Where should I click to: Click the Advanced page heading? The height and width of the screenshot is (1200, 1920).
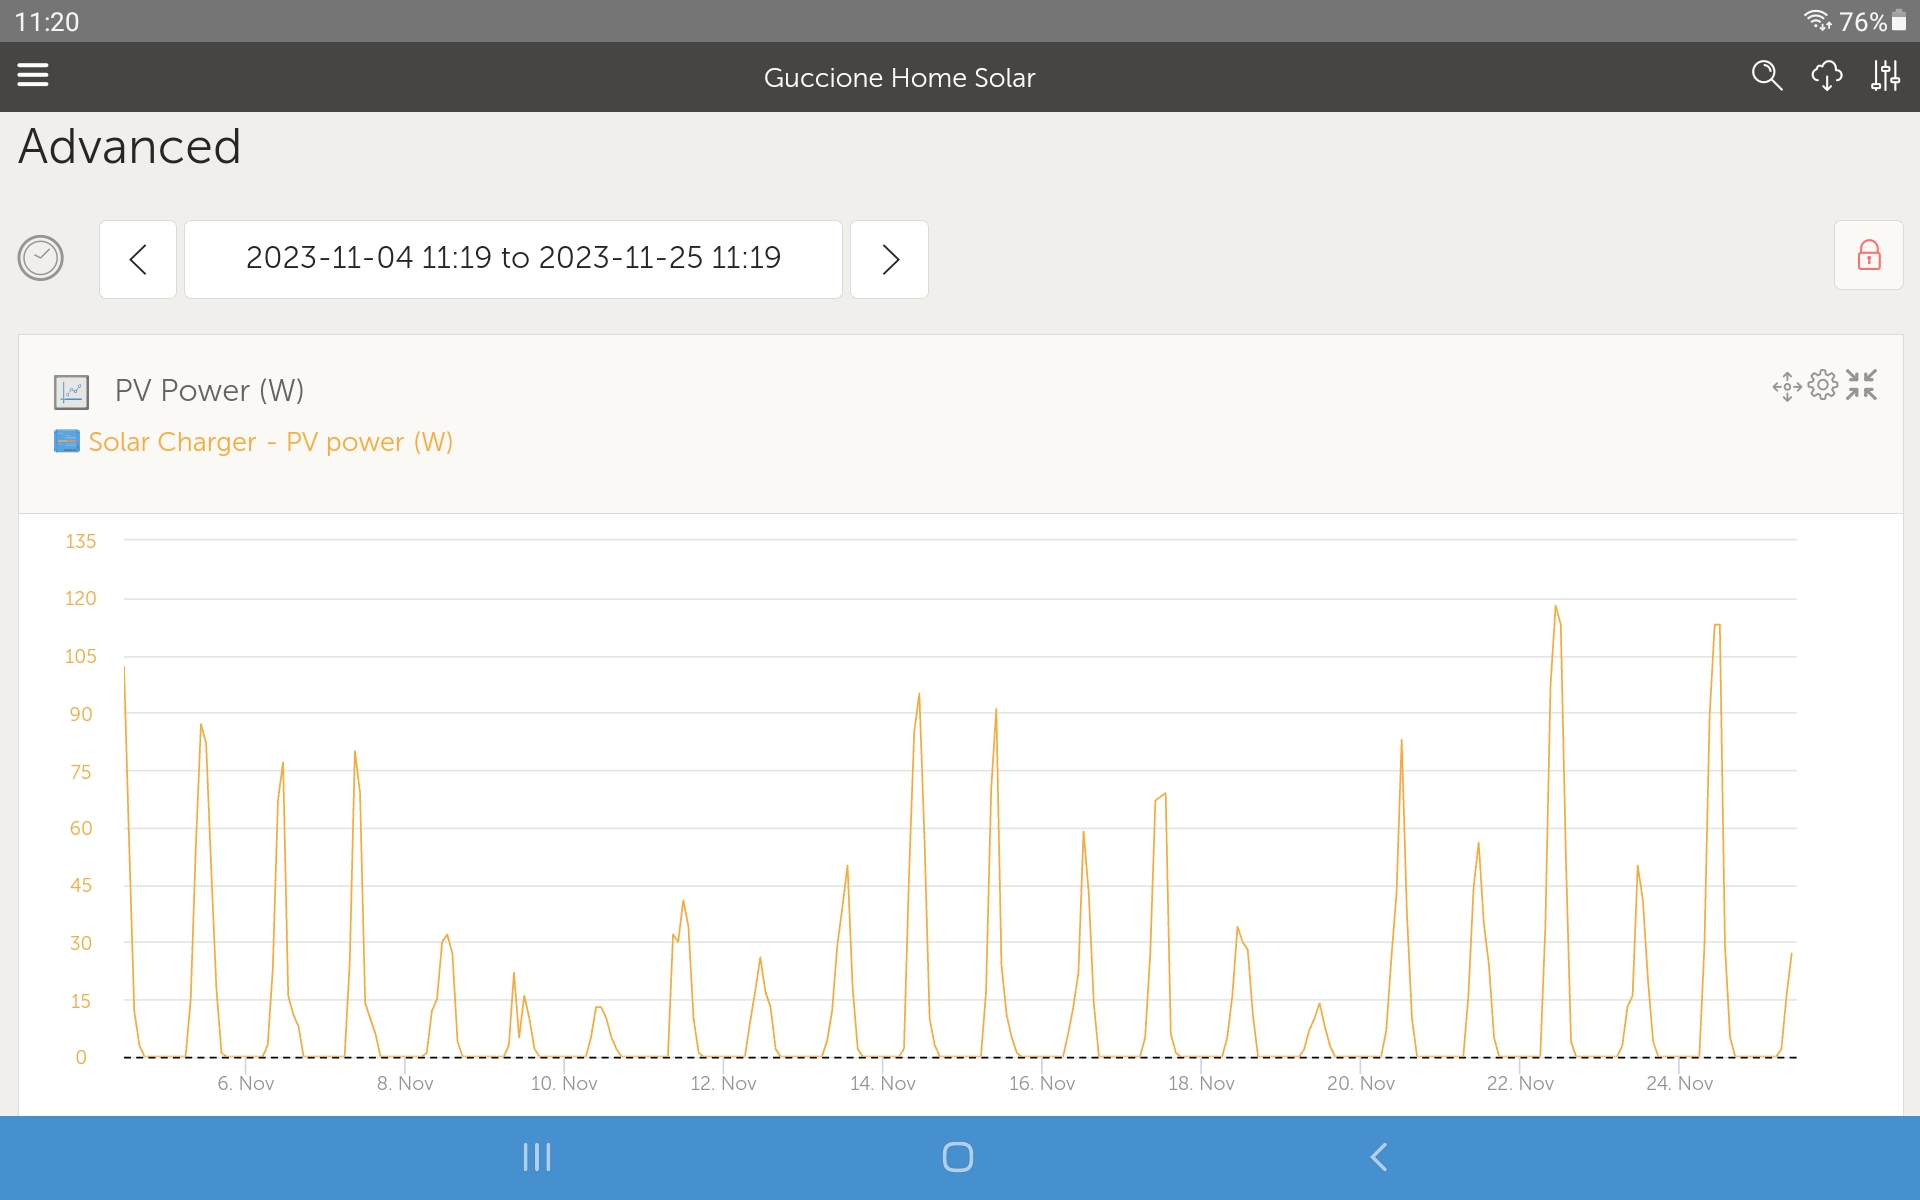click(x=130, y=147)
